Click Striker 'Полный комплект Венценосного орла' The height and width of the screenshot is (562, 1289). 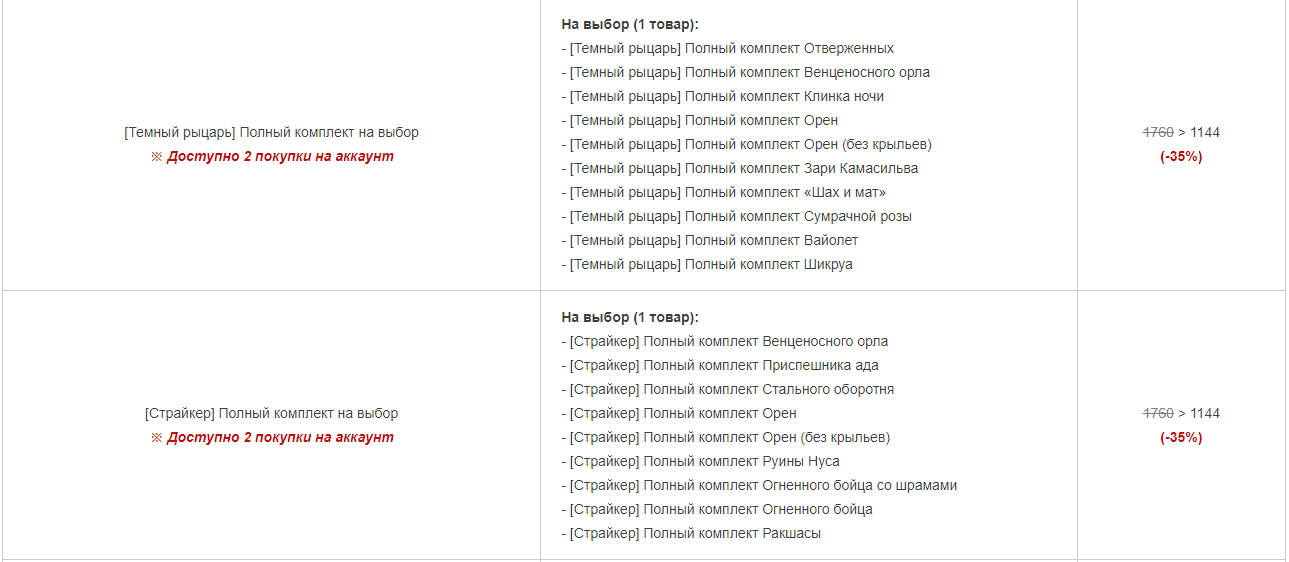point(724,341)
